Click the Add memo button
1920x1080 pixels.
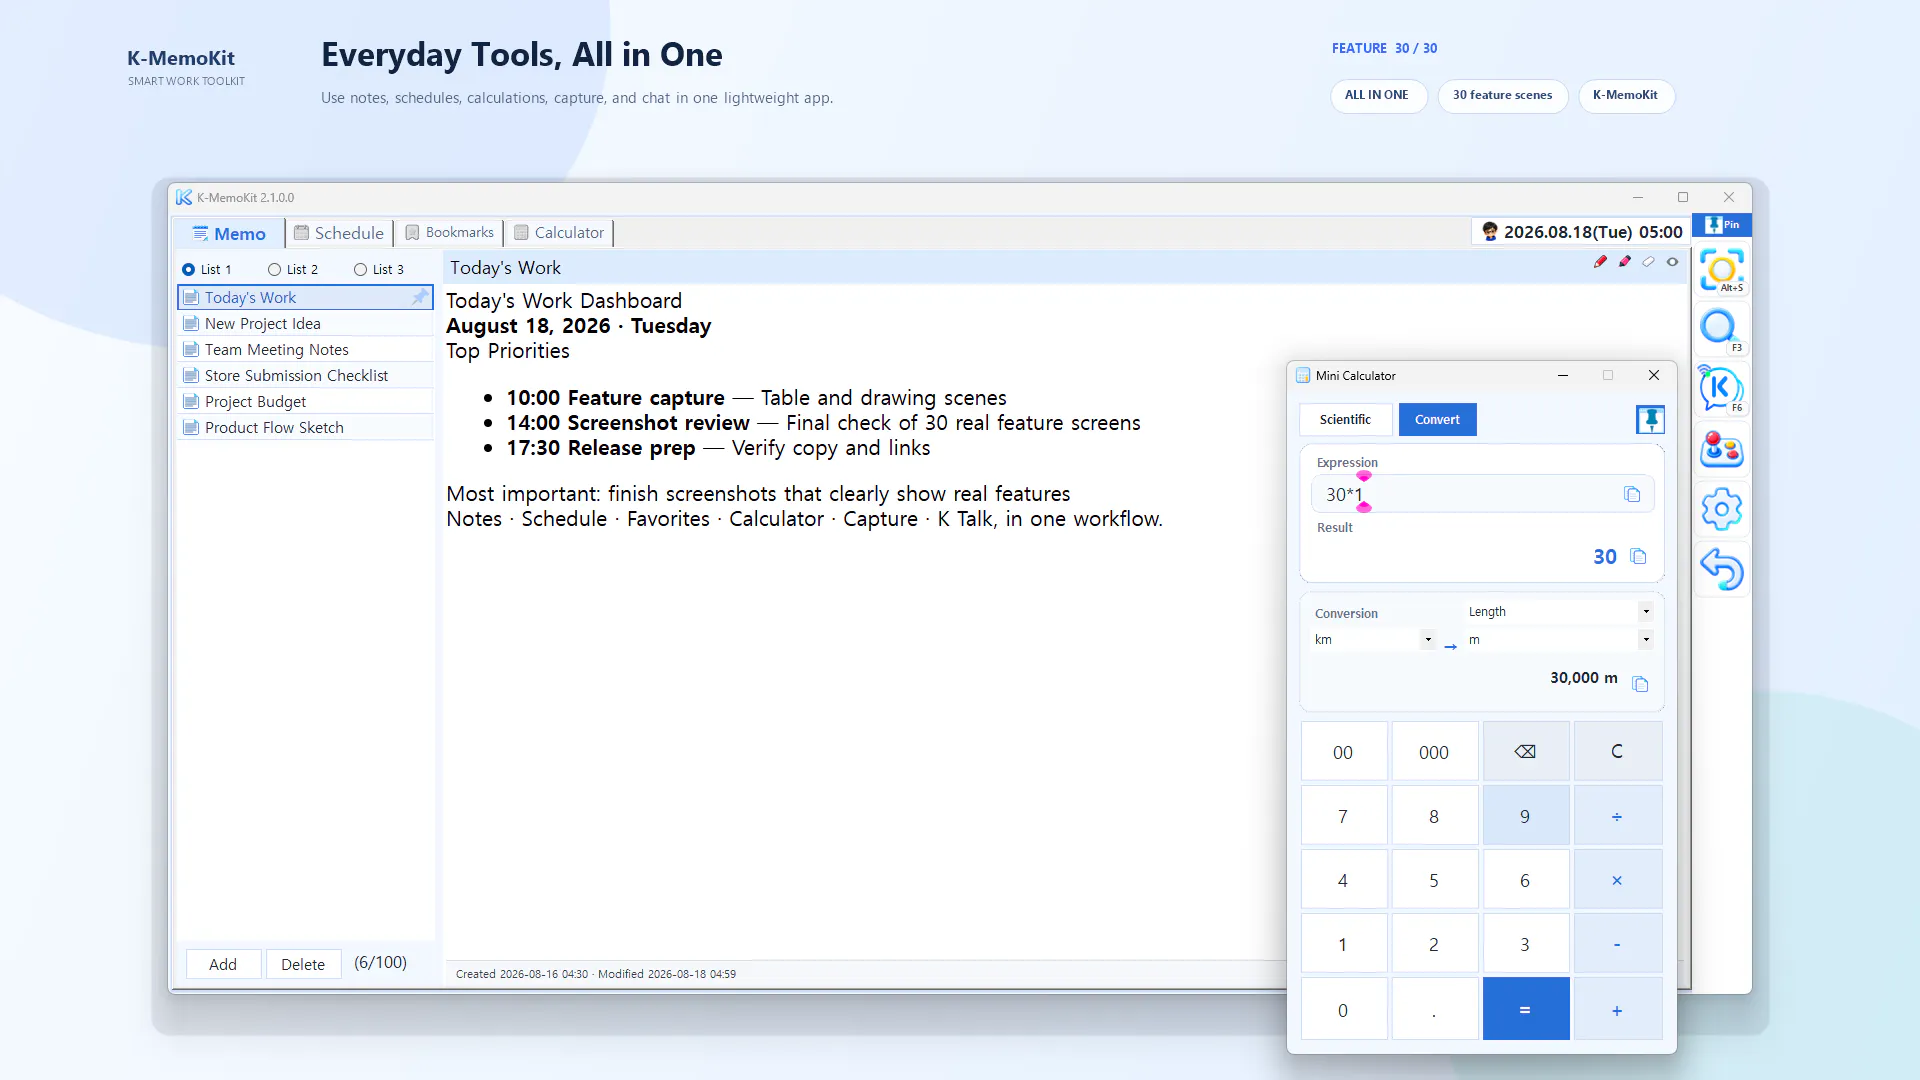coord(223,964)
